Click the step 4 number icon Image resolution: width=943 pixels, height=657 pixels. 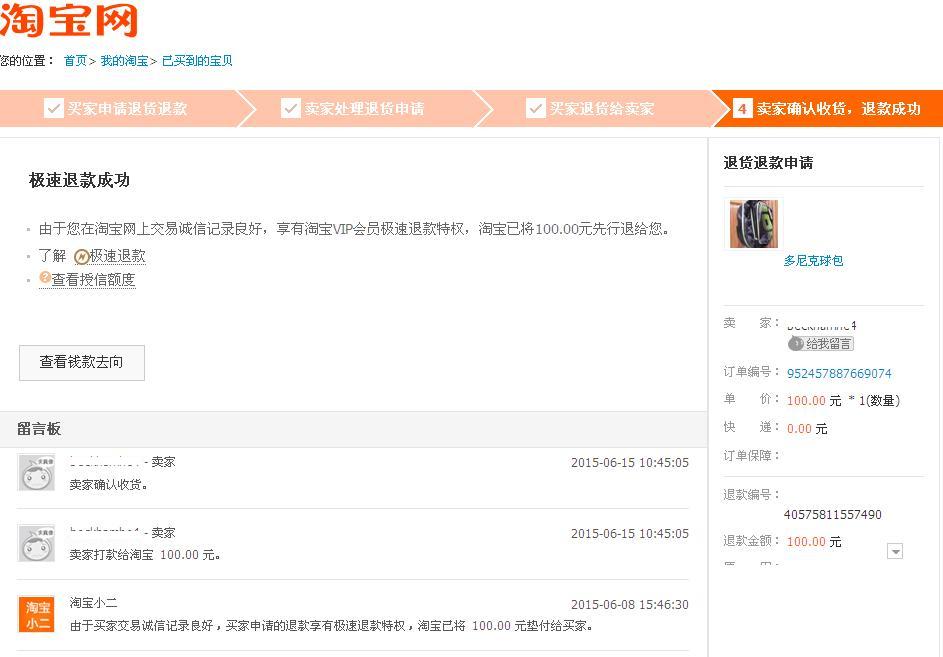pos(742,108)
